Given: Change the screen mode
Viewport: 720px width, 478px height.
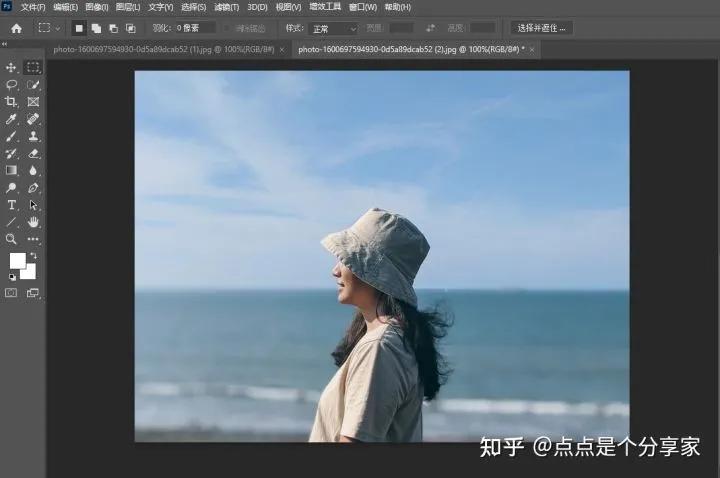Looking at the screenshot, I should 33,293.
